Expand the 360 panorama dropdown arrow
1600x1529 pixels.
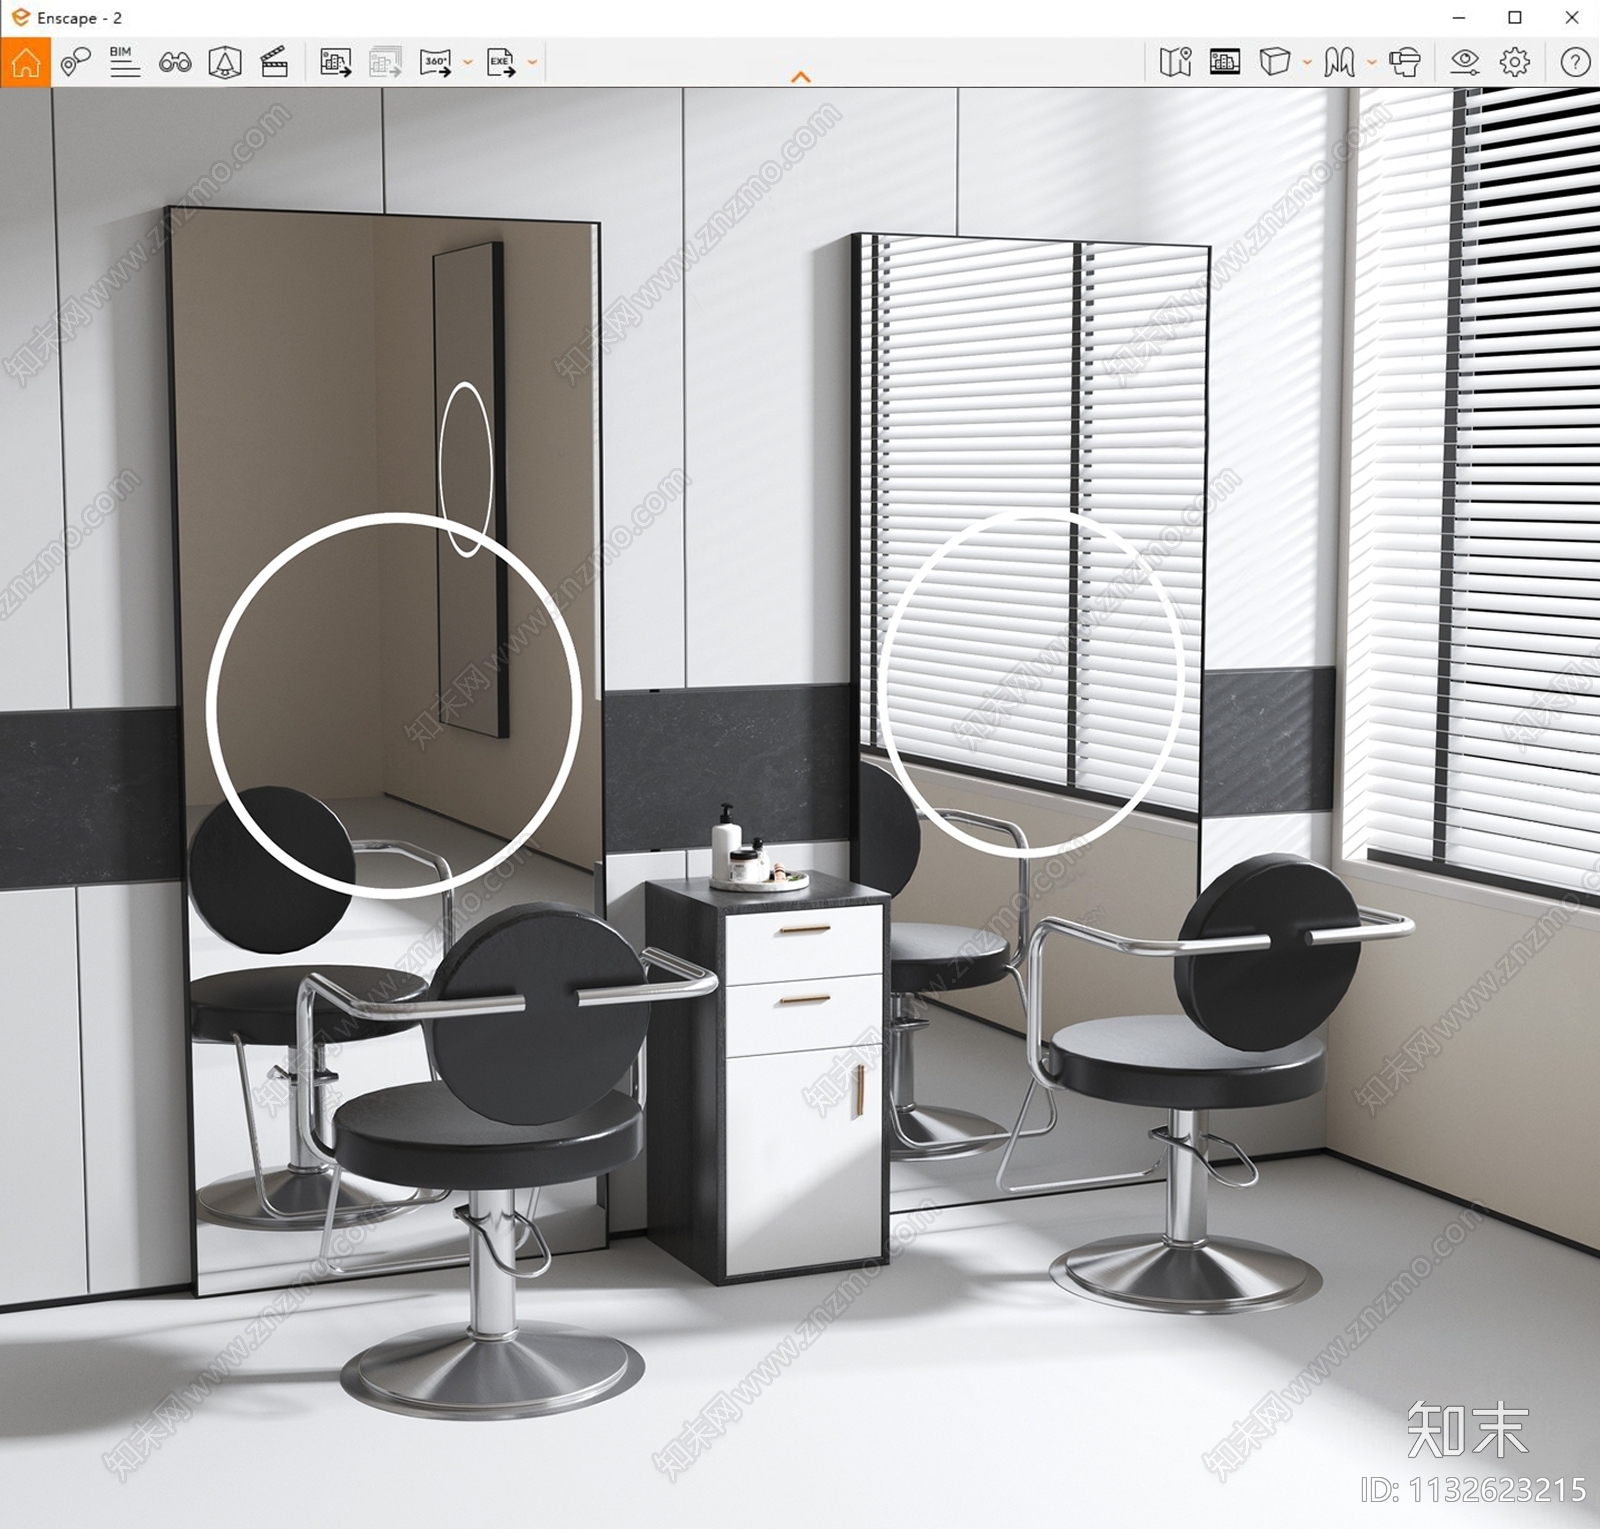[x=467, y=62]
